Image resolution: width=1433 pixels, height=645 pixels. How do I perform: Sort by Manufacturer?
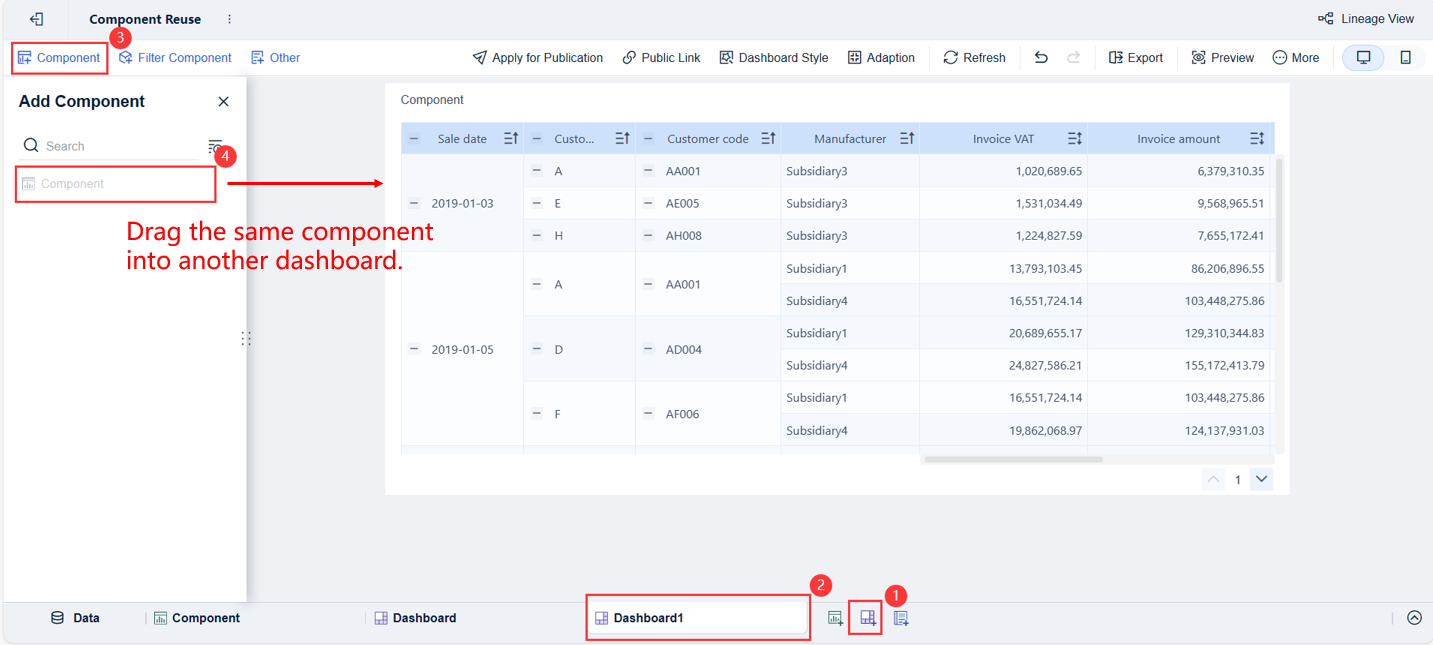point(907,139)
